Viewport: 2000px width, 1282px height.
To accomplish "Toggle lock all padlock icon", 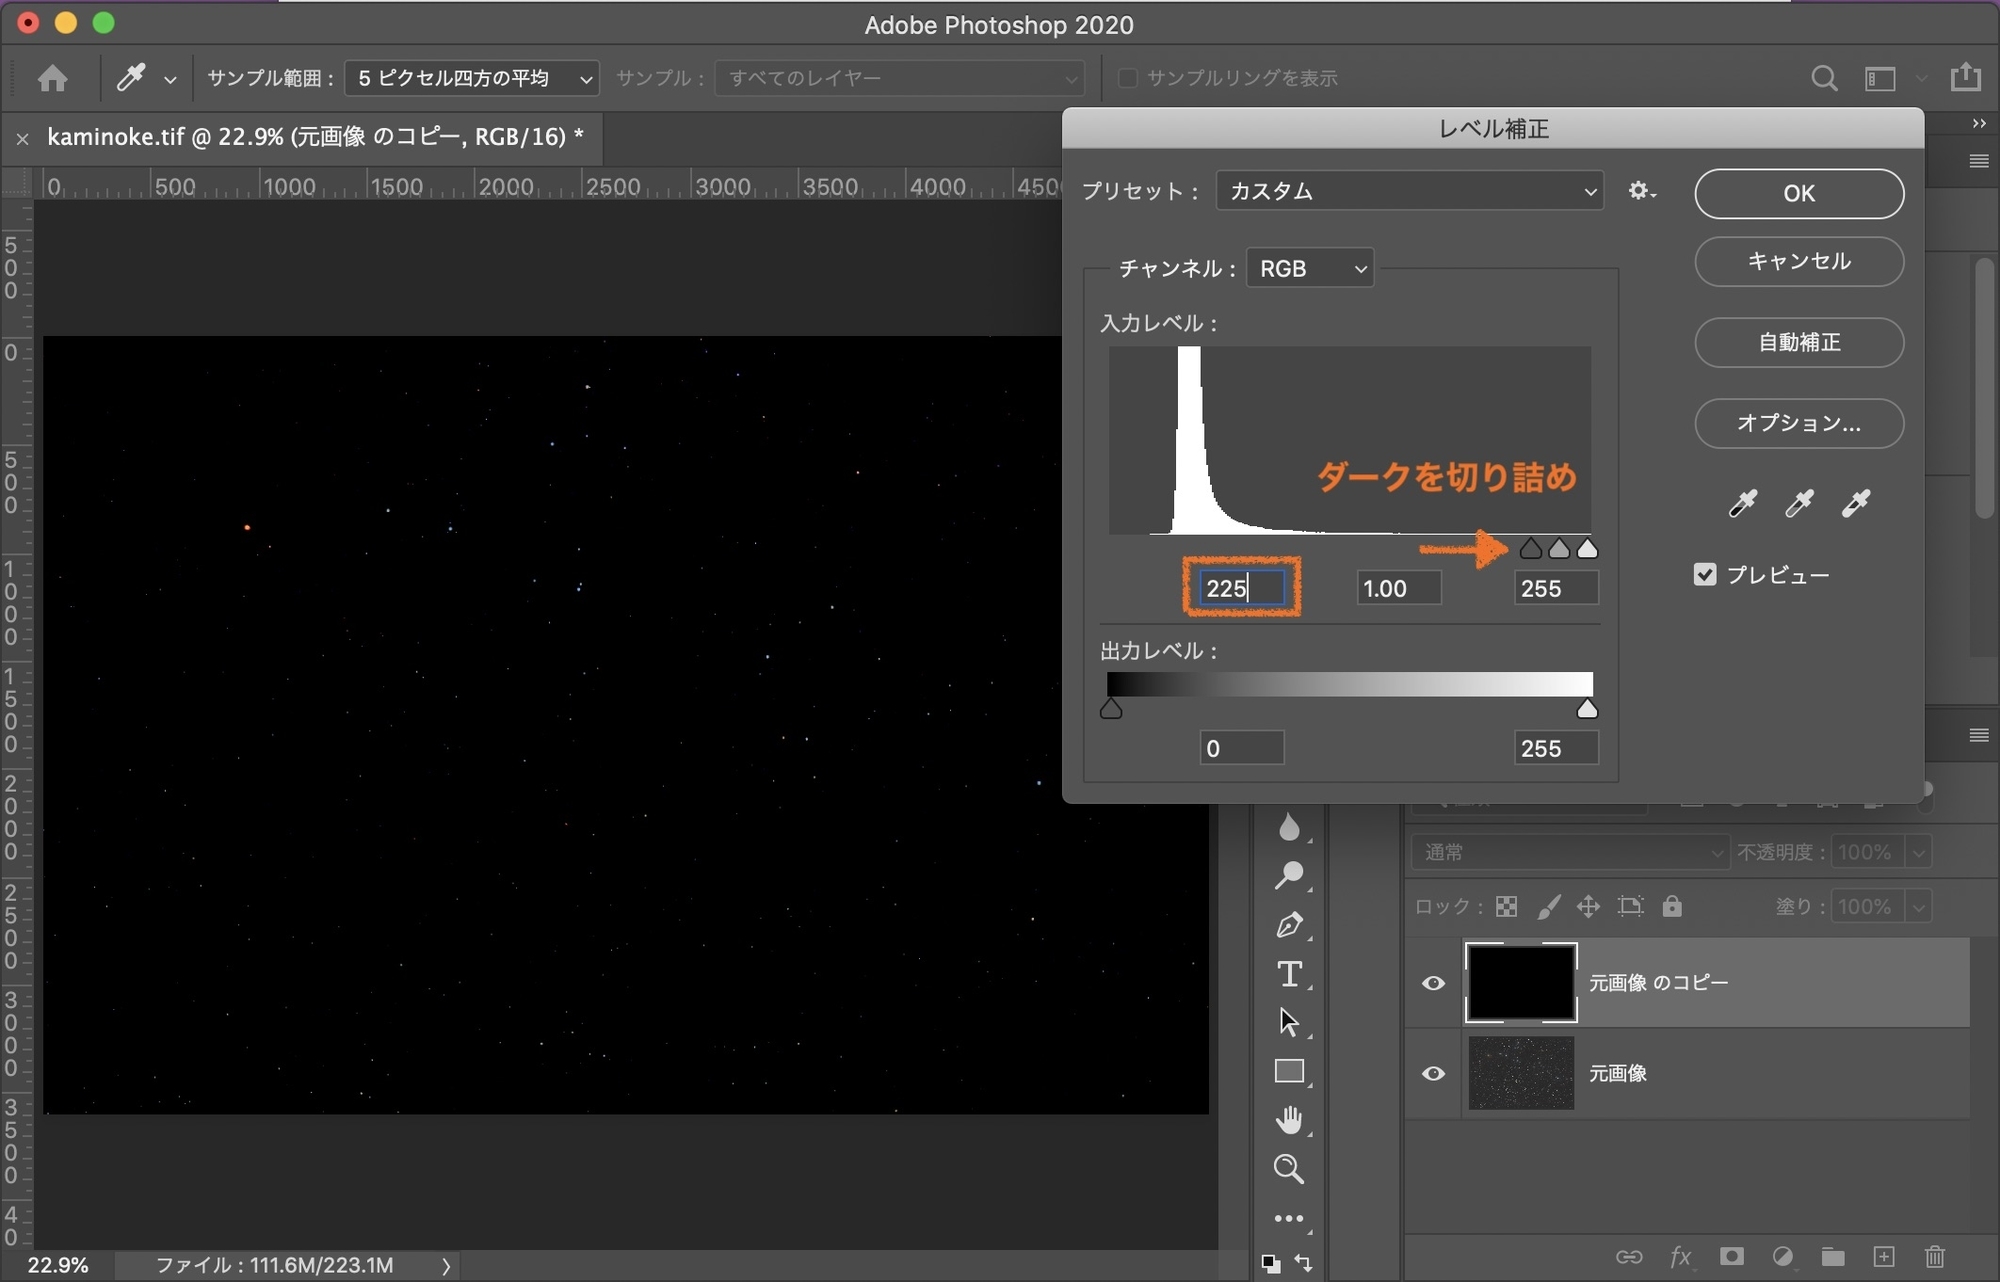I will (x=1672, y=906).
